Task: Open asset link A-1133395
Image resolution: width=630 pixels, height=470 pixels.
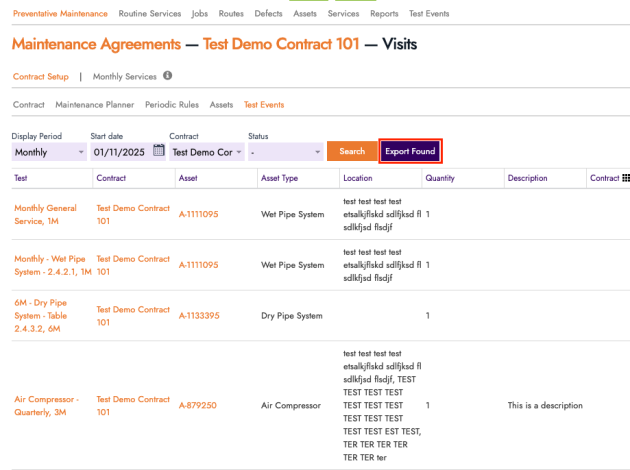Action: pos(202,316)
